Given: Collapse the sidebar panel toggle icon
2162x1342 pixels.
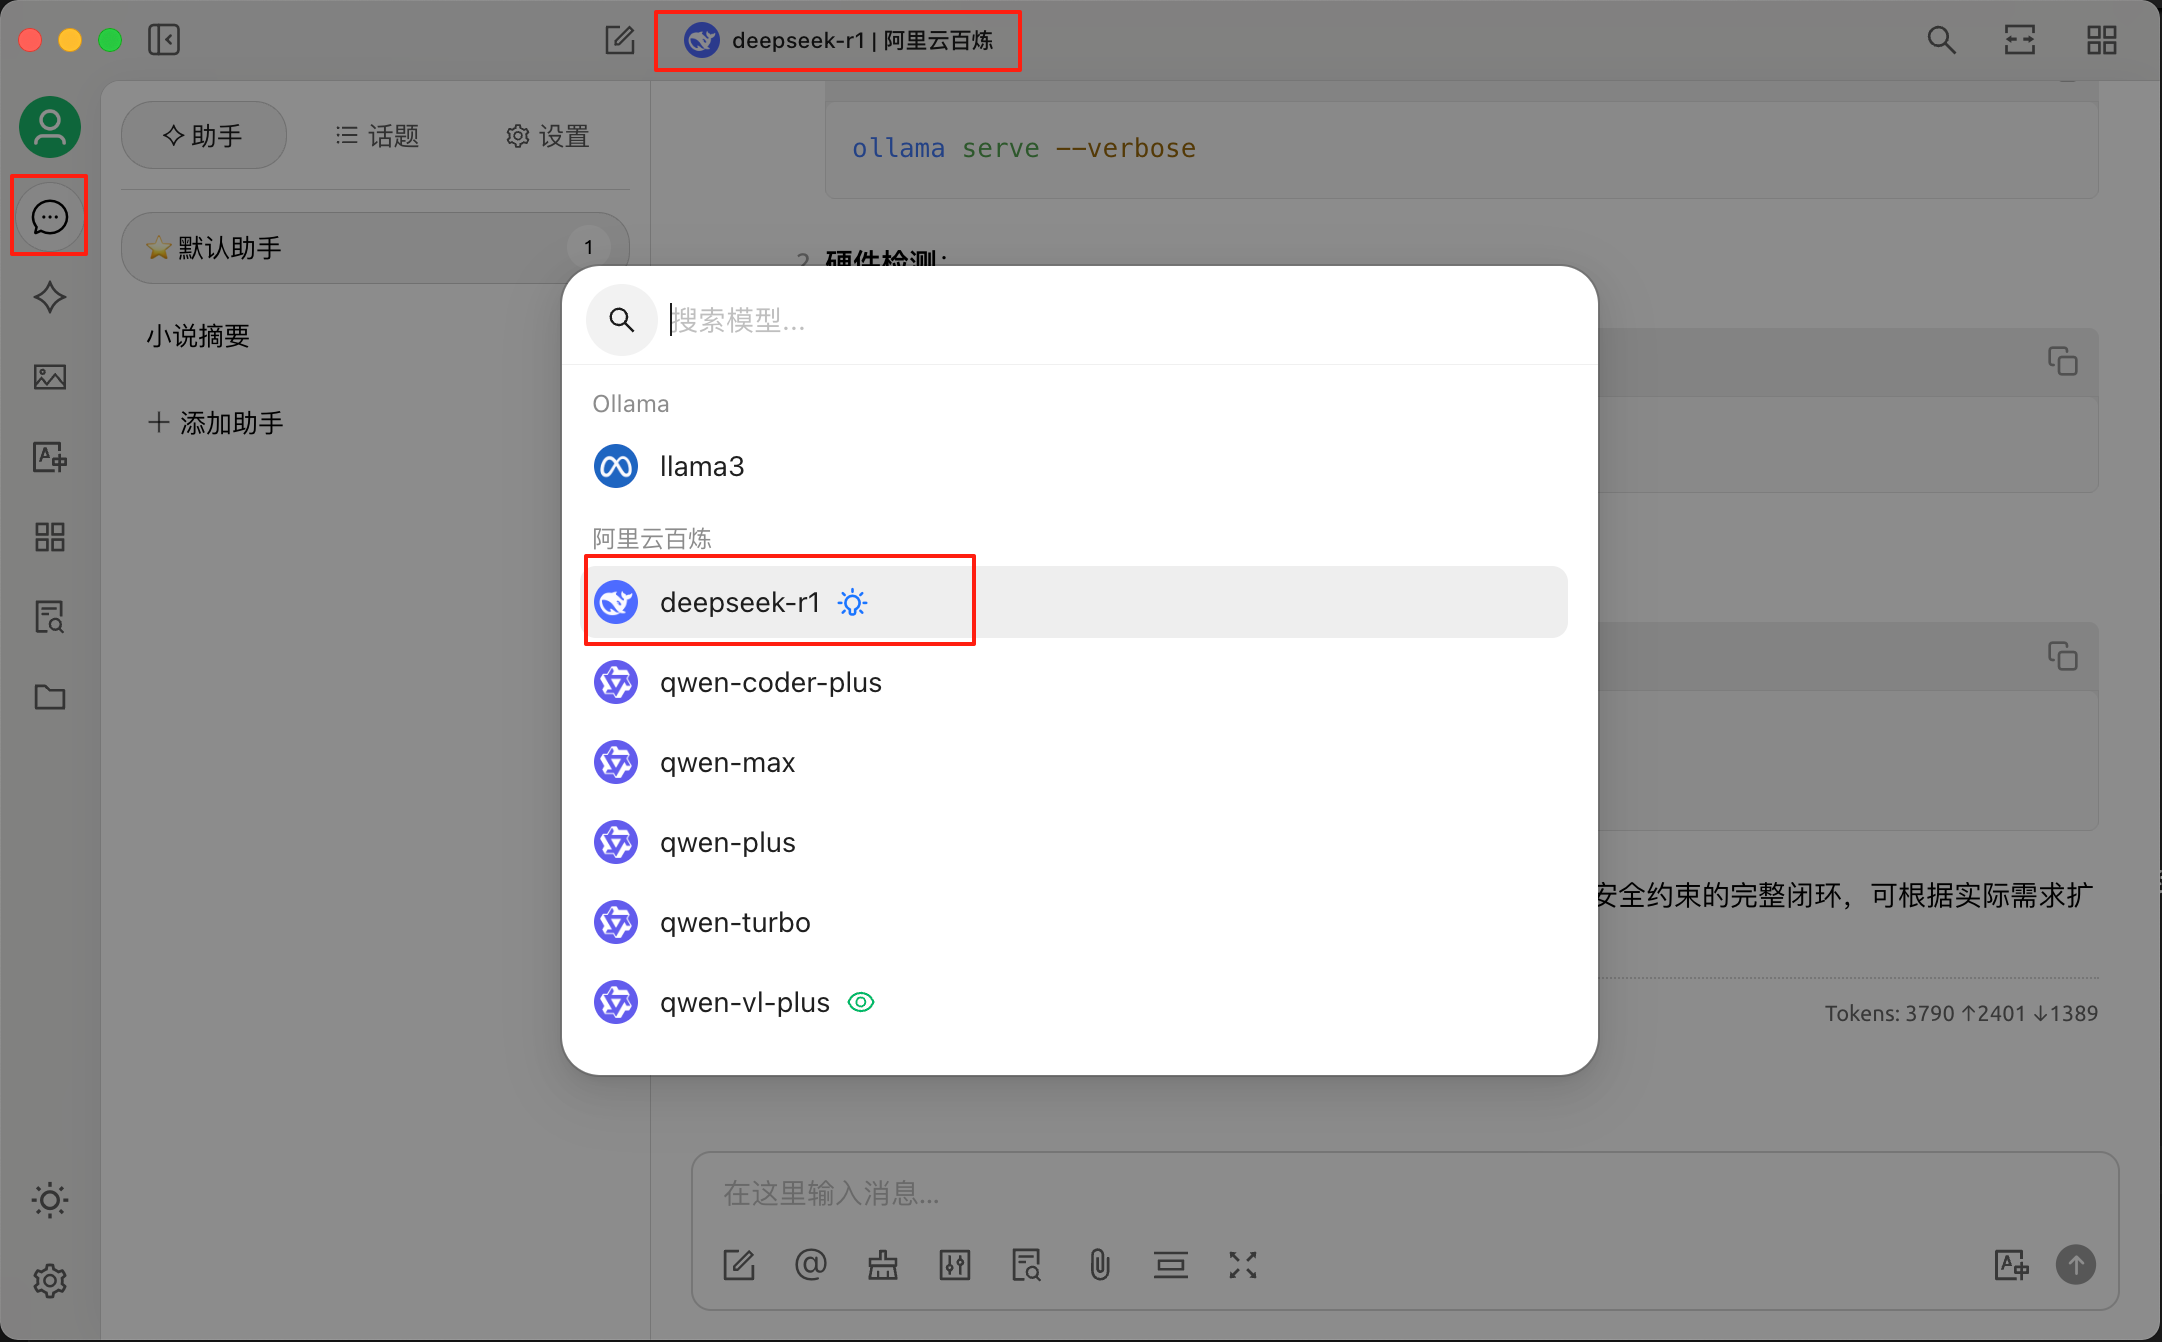Looking at the screenshot, I should [164, 40].
